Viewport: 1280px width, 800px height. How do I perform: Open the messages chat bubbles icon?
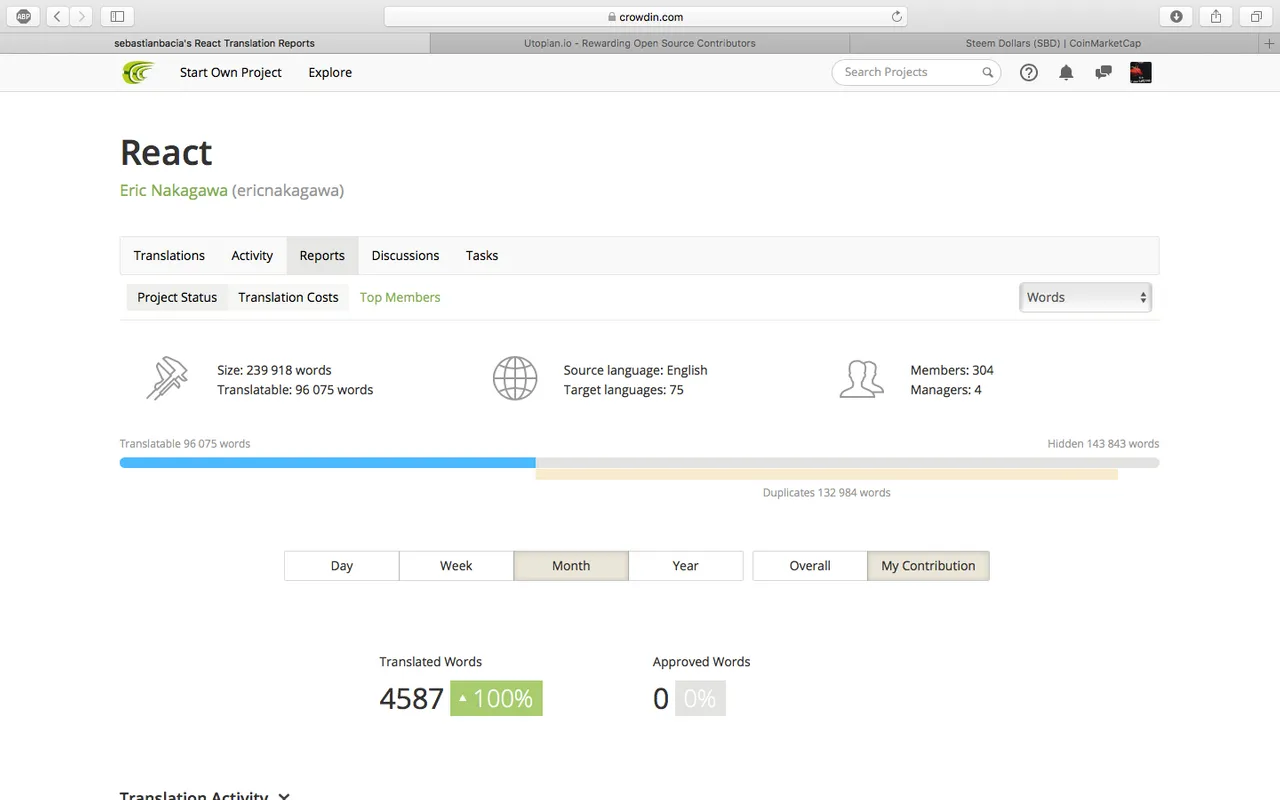[1103, 72]
